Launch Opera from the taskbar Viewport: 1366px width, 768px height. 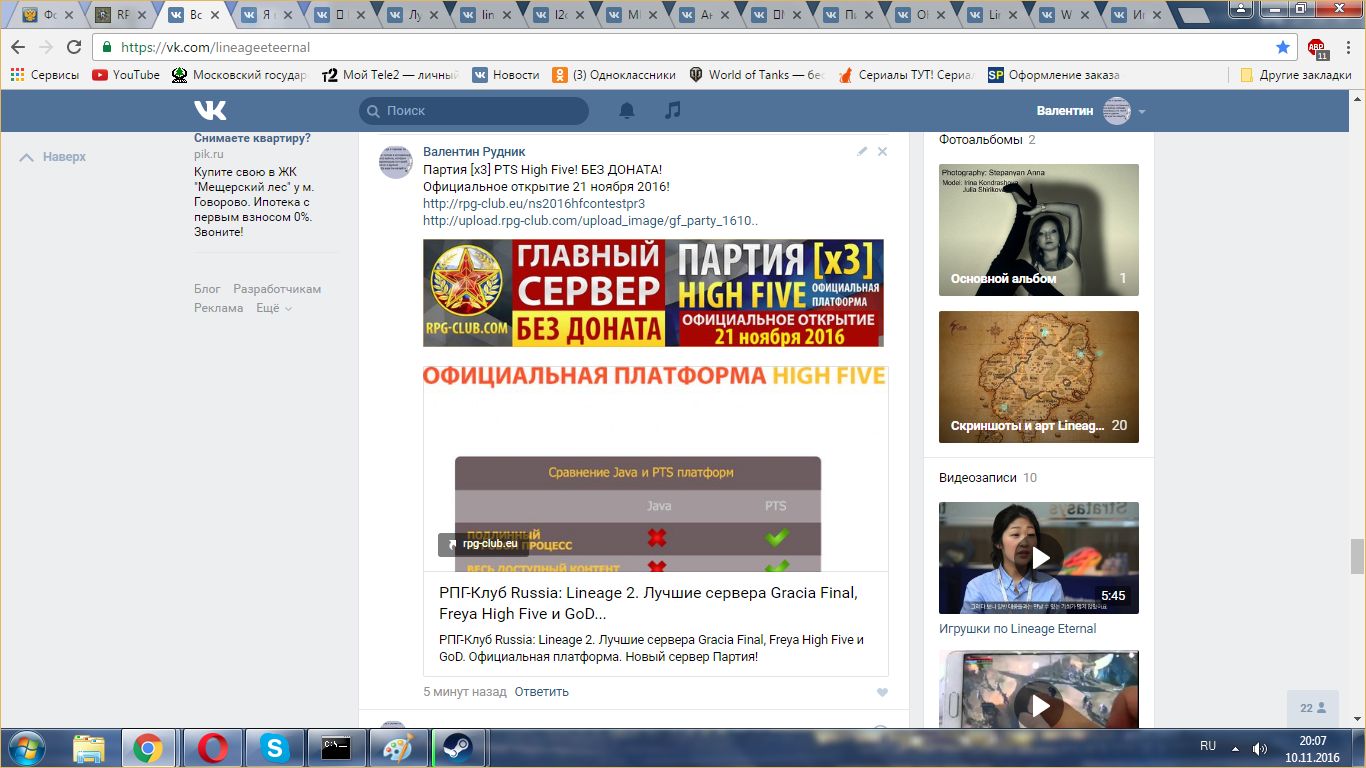click(211, 747)
